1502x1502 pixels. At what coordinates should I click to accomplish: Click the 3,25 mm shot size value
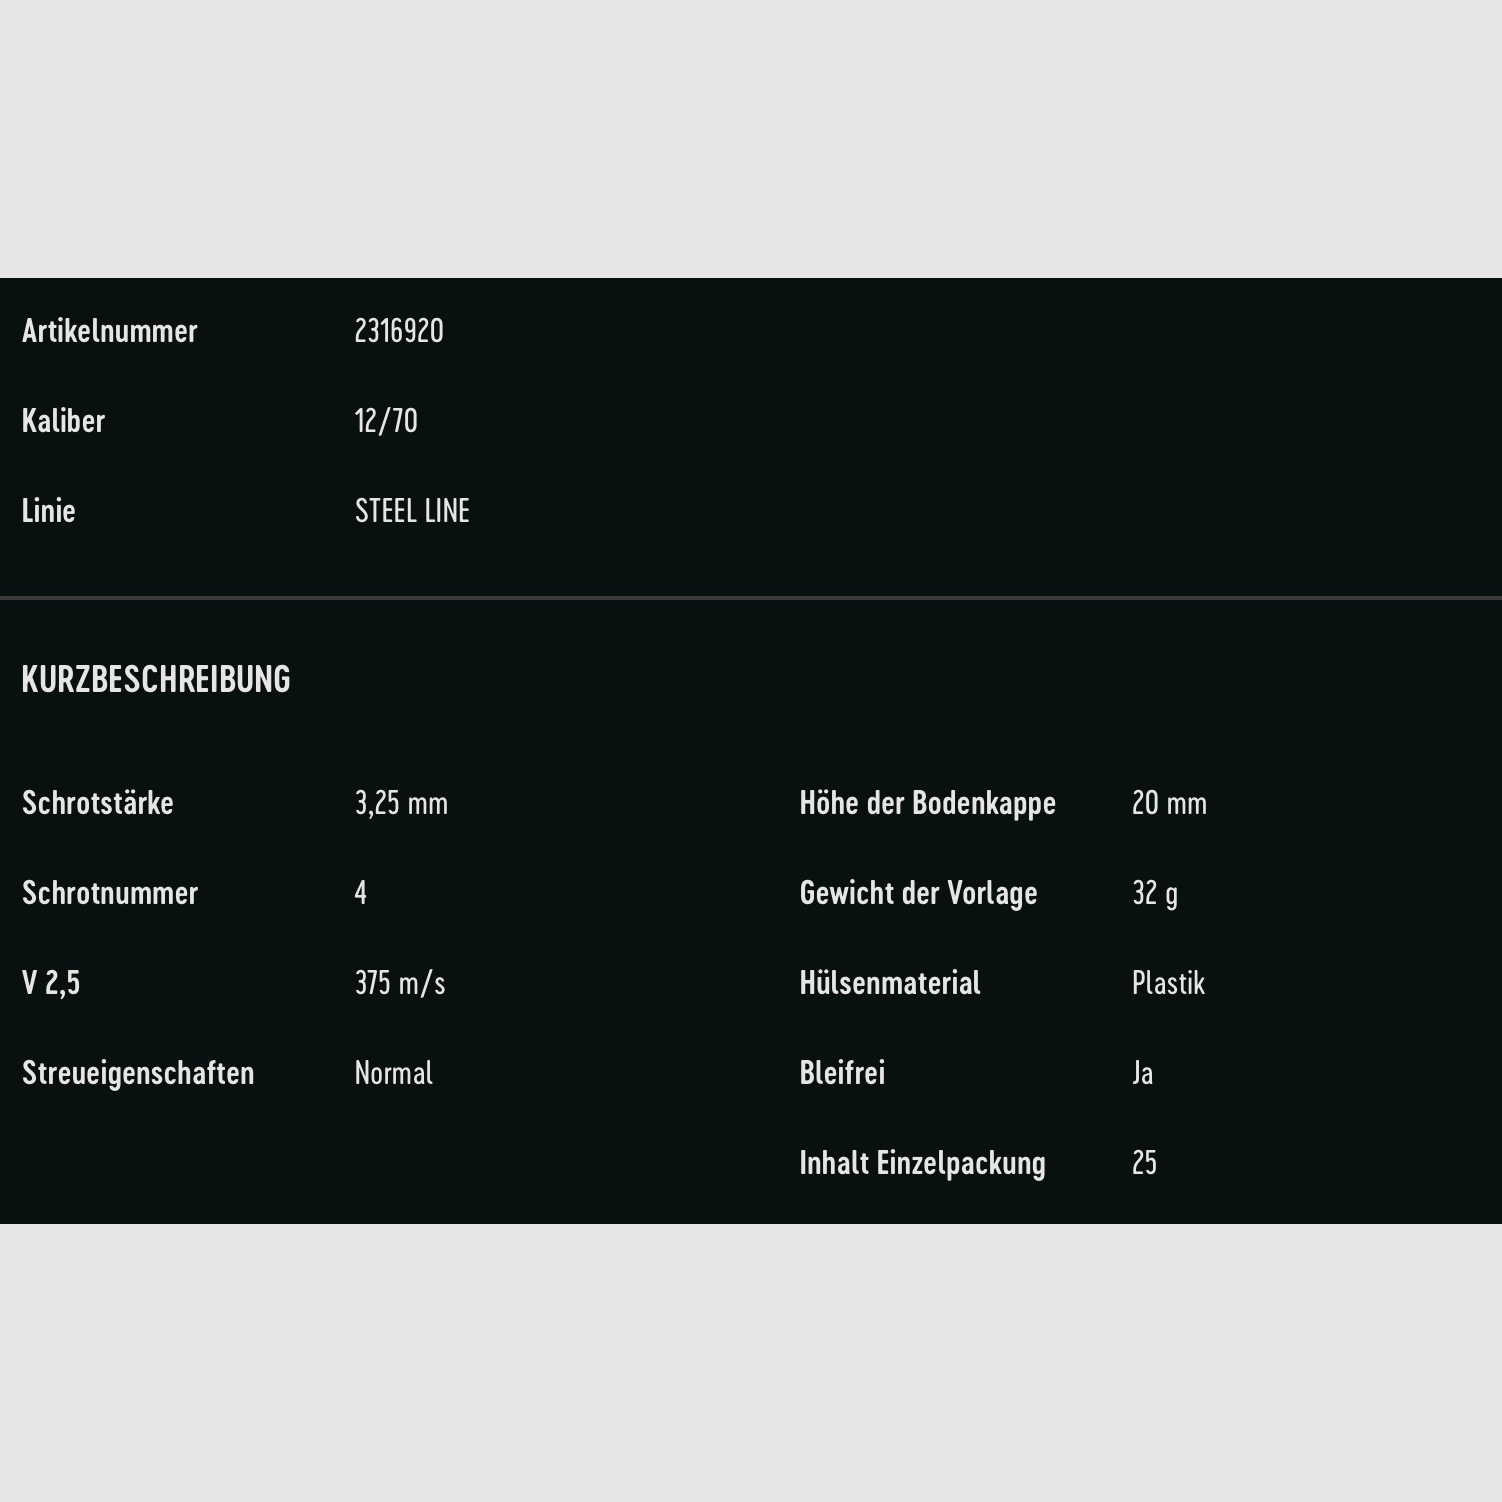[x=401, y=803]
